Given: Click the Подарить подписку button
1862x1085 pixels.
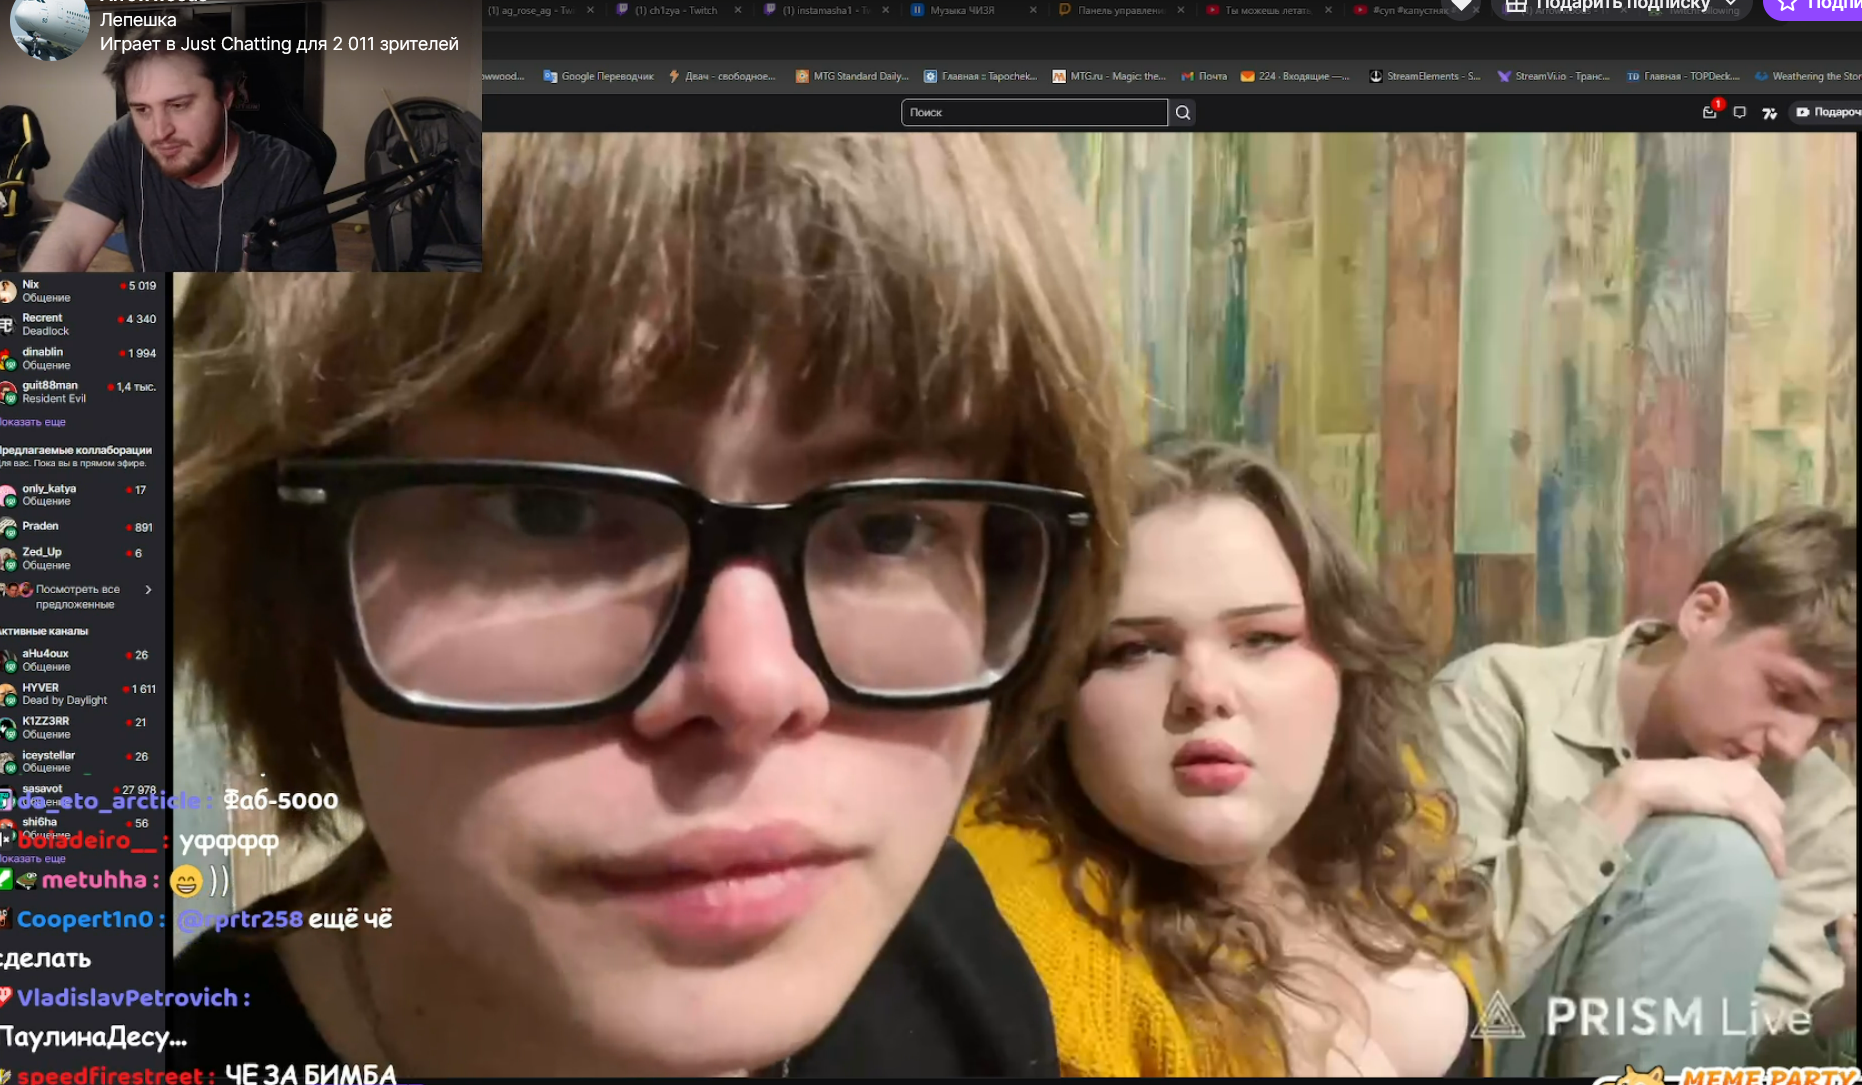Looking at the screenshot, I should coord(1621,6).
